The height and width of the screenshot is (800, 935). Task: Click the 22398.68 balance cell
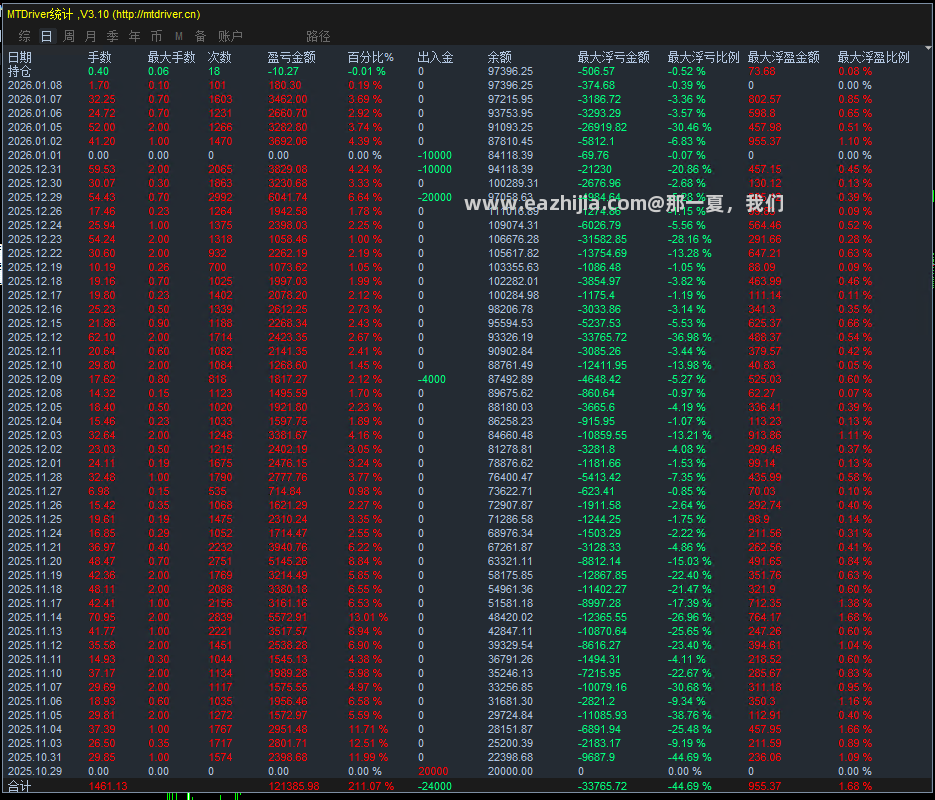(x=510, y=757)
